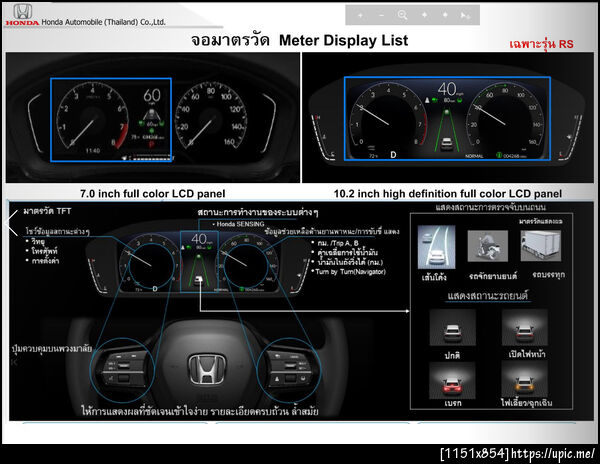Click the "เบรก" caption
600x464 pixels.
tap(453, 403)
